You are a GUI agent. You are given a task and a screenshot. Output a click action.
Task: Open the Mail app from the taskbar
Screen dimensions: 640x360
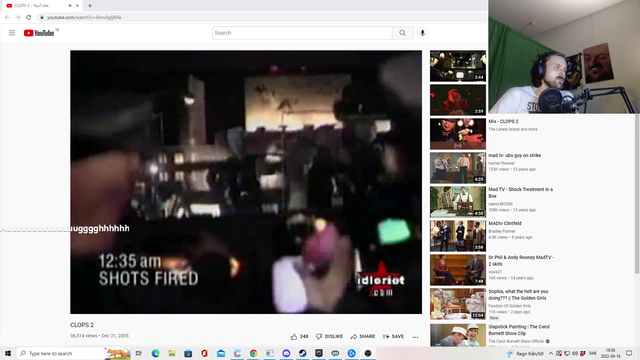coord(221,353)
